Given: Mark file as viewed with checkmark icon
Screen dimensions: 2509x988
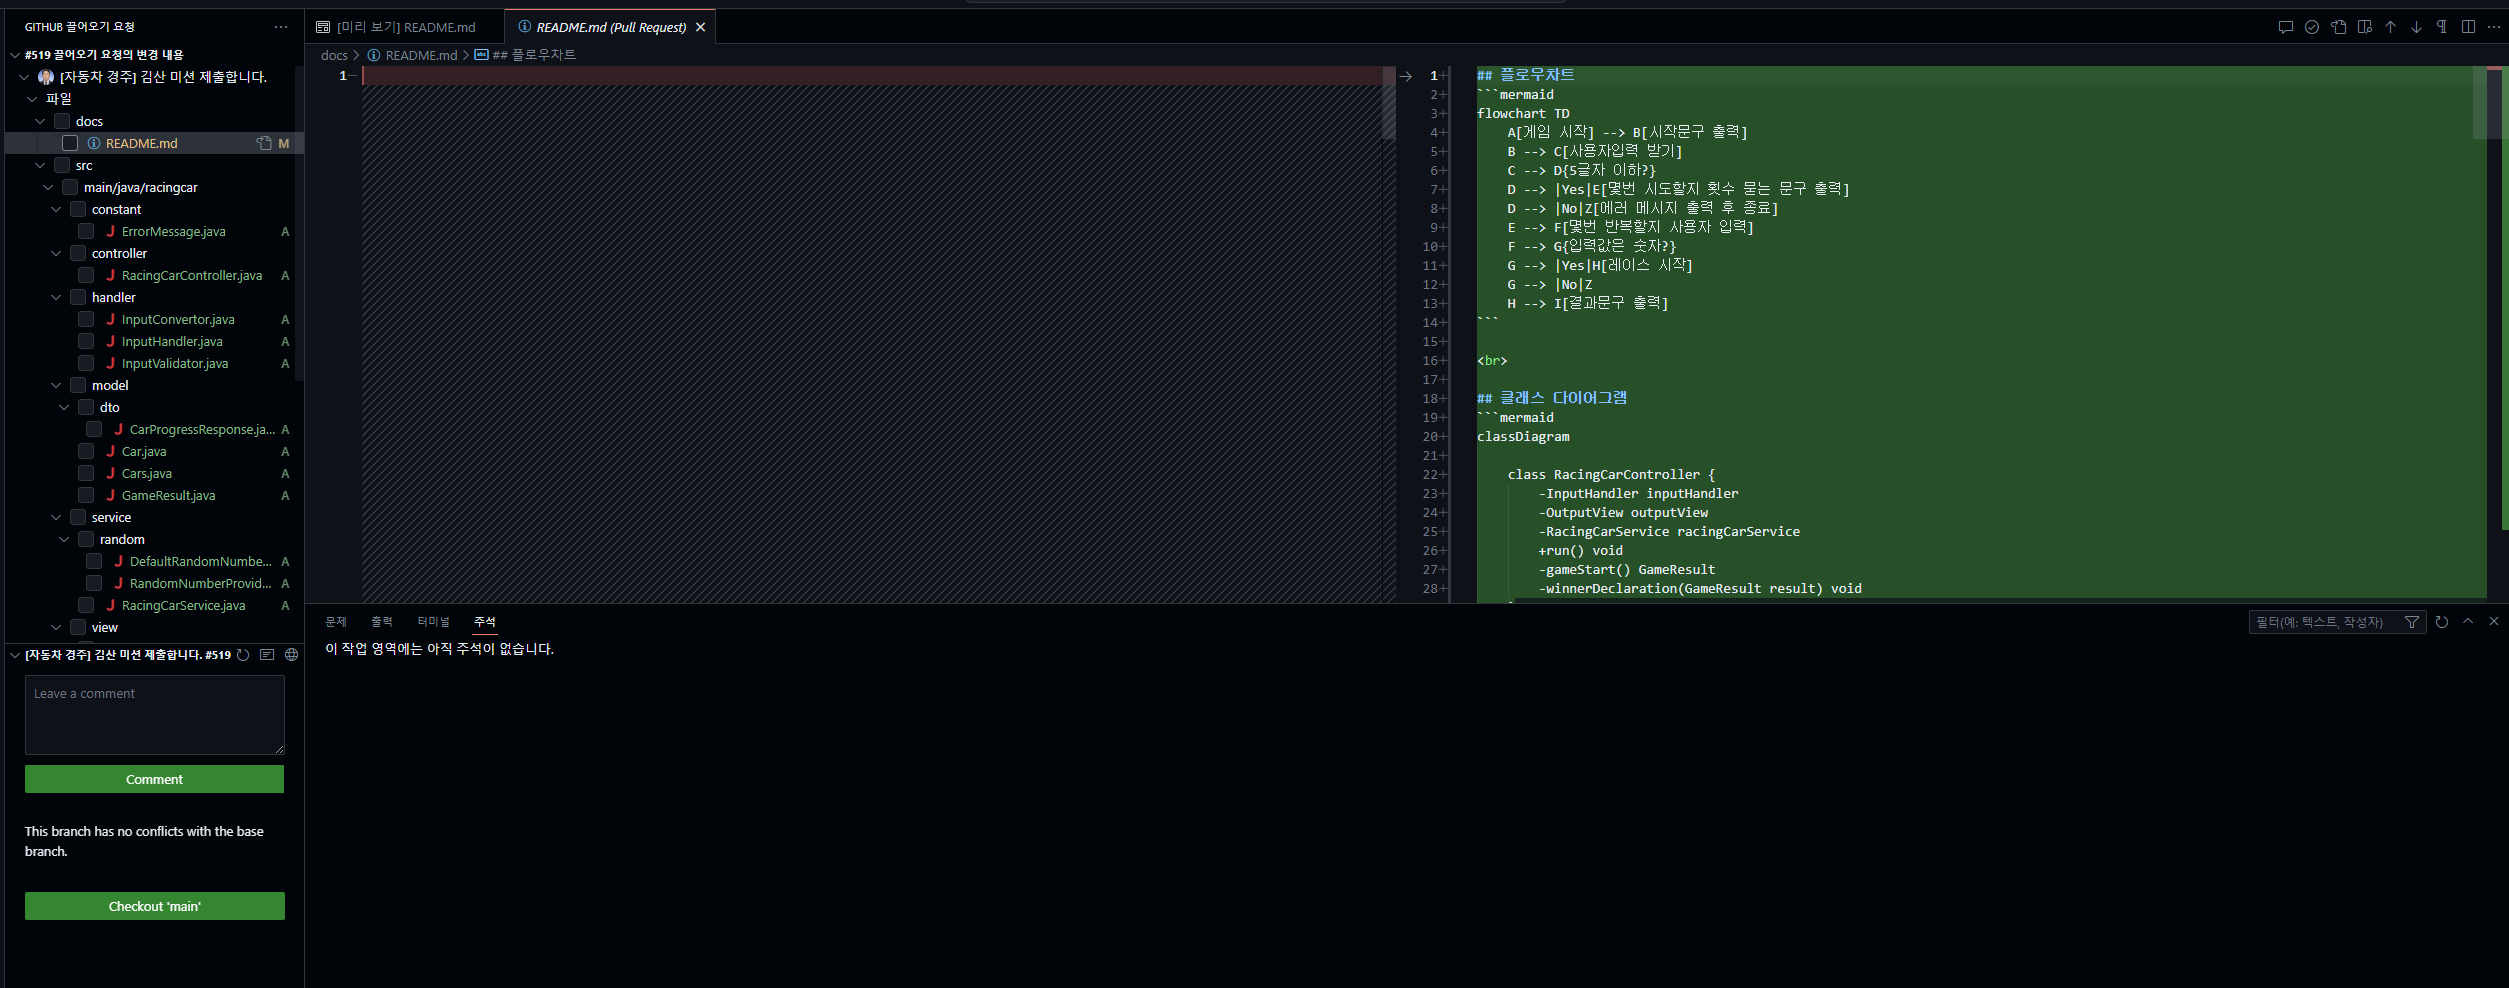Looking at the screenshot, I should click(x=2312, y=27).
